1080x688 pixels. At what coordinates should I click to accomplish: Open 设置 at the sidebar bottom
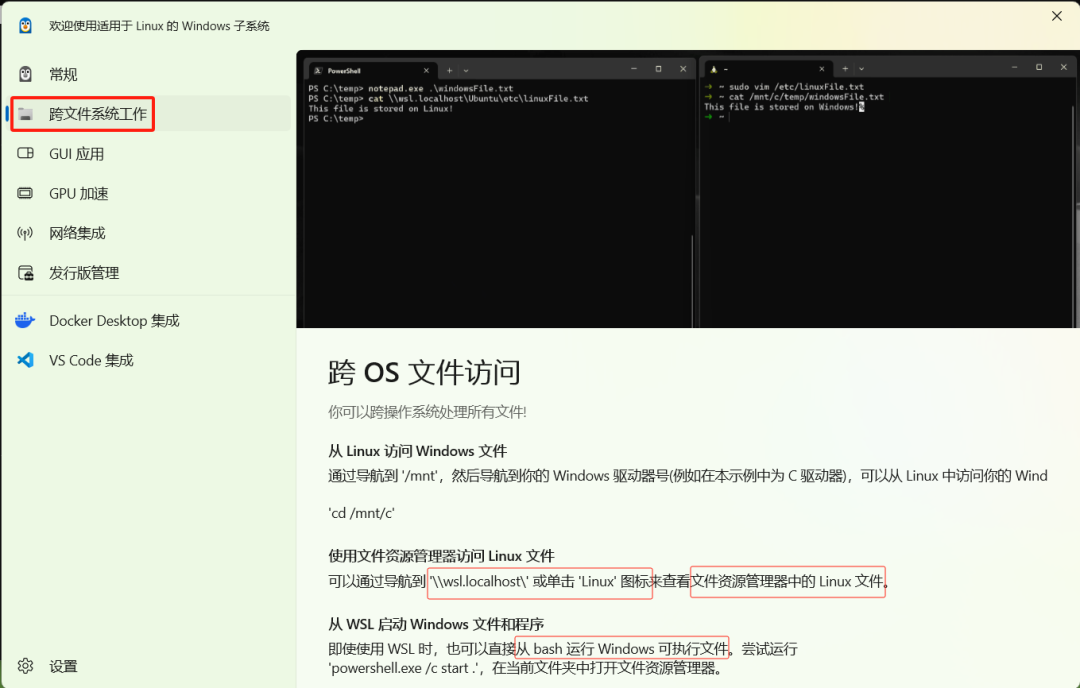coord(149,666)
